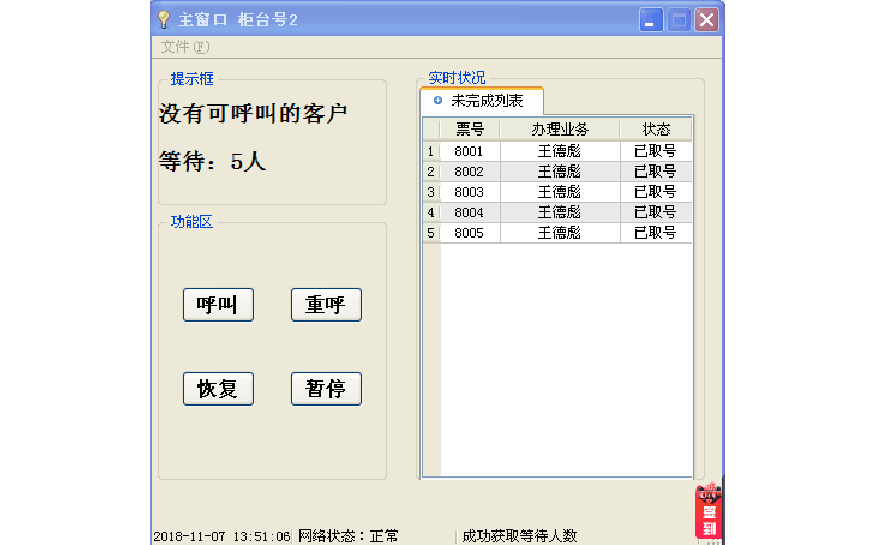
Task: Click row header number 3
Action: 431,192
